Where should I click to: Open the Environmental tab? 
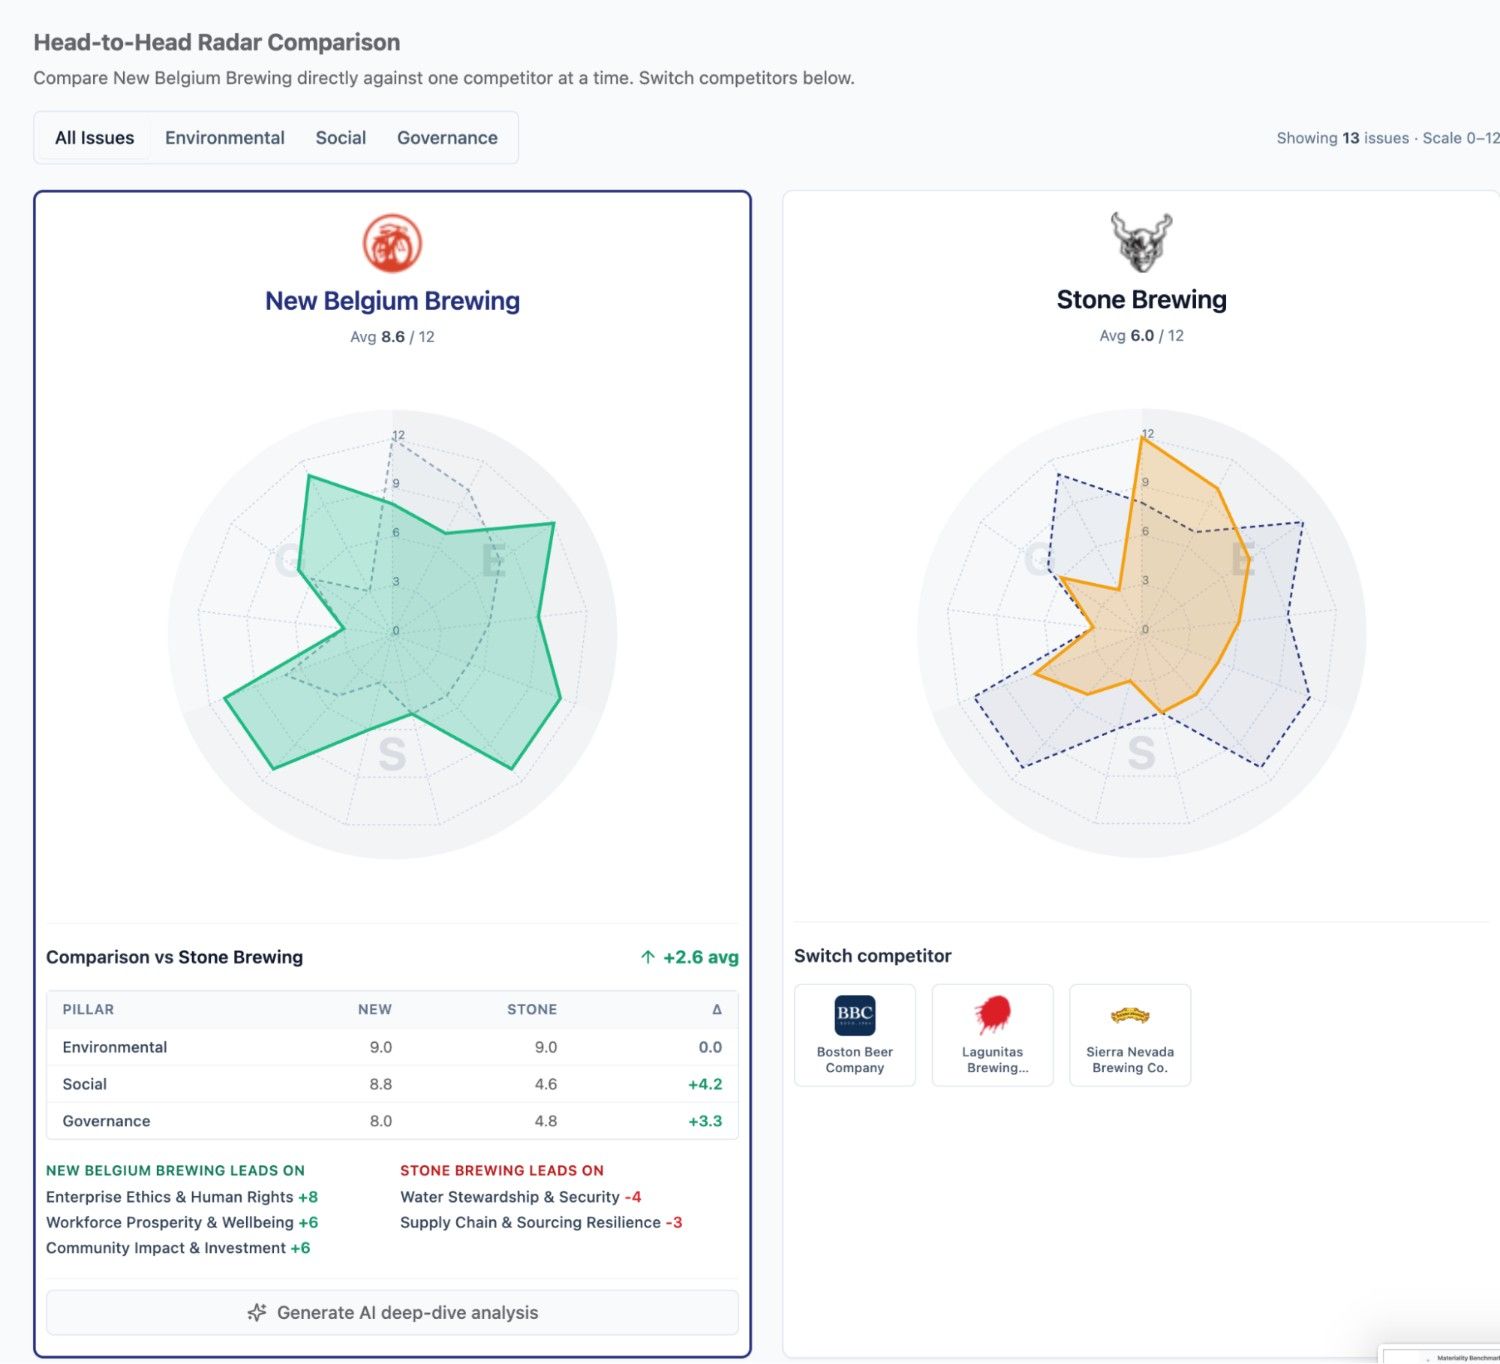tap(225, 138)
